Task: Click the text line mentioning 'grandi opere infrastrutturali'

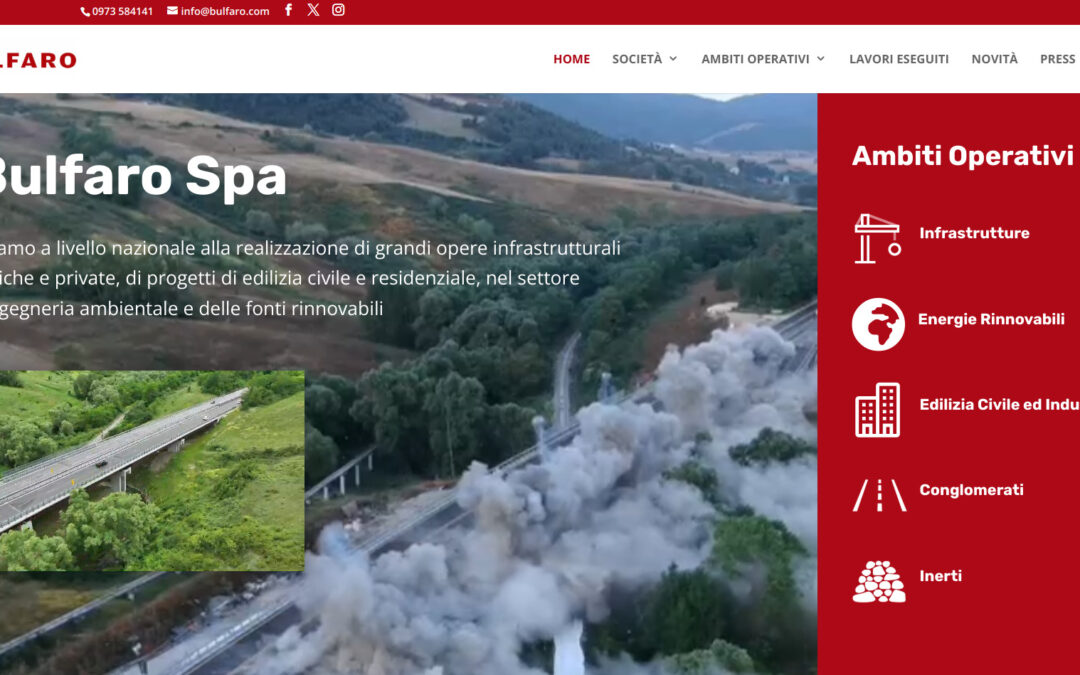Action: [310, 248]
